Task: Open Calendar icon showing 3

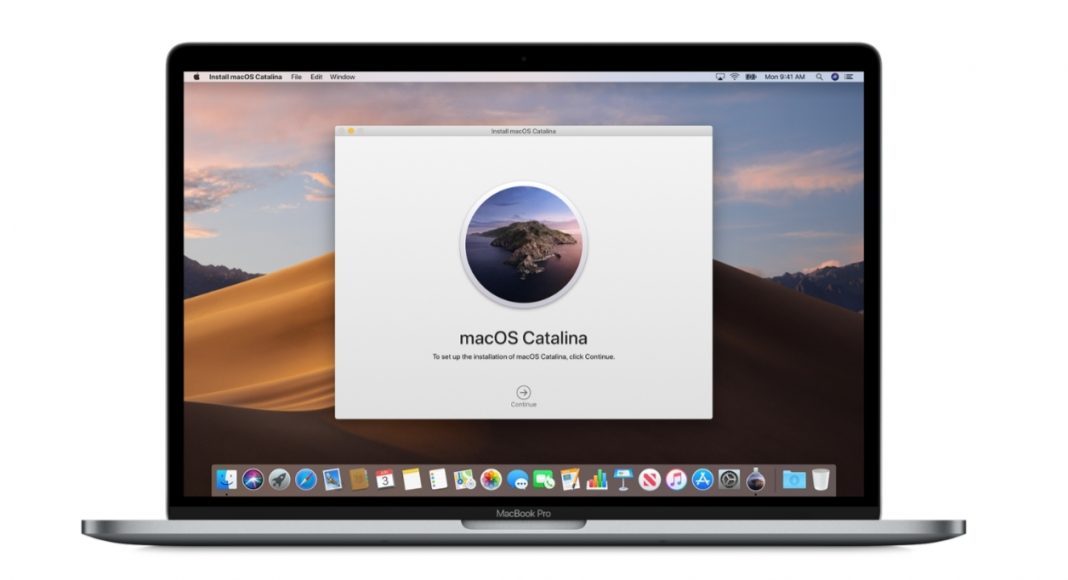Action: pos(385,480)
